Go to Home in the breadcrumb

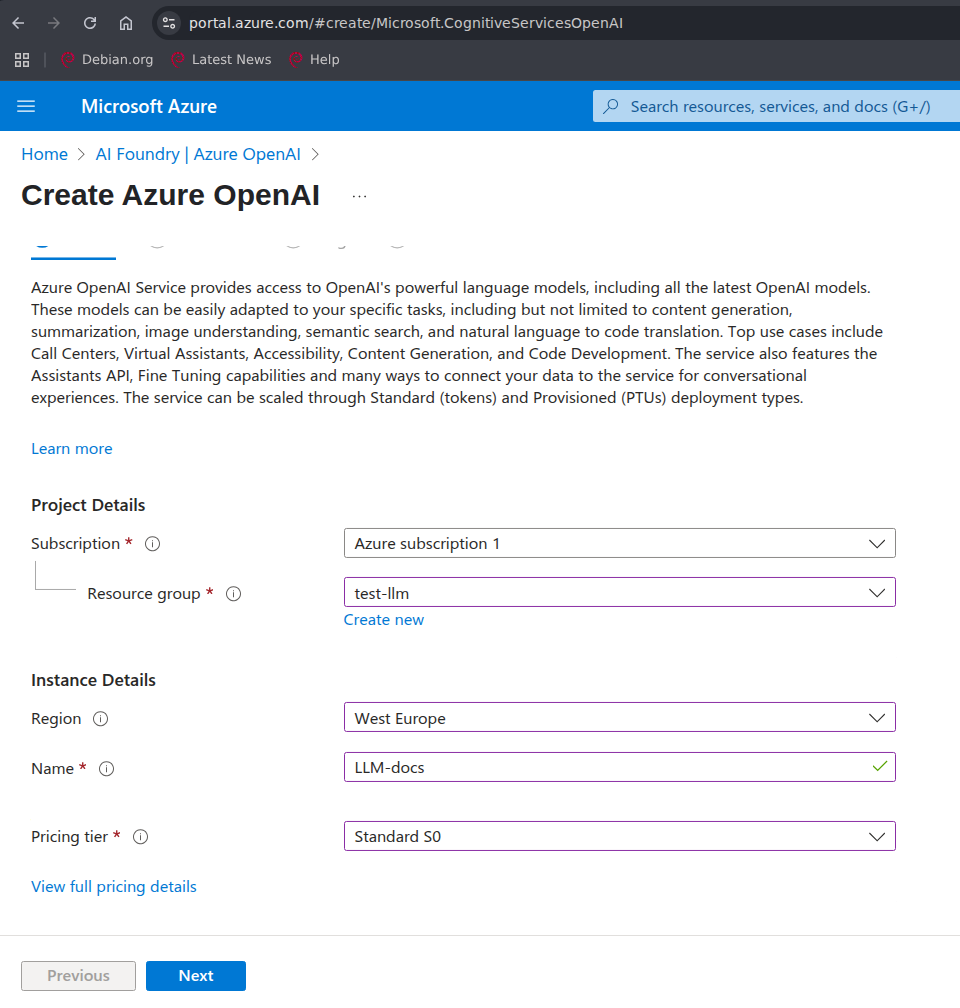point(44,154)
